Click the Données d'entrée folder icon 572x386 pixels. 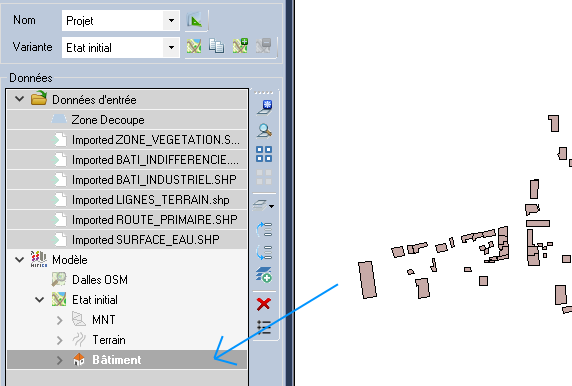click(x=39, y=99)
